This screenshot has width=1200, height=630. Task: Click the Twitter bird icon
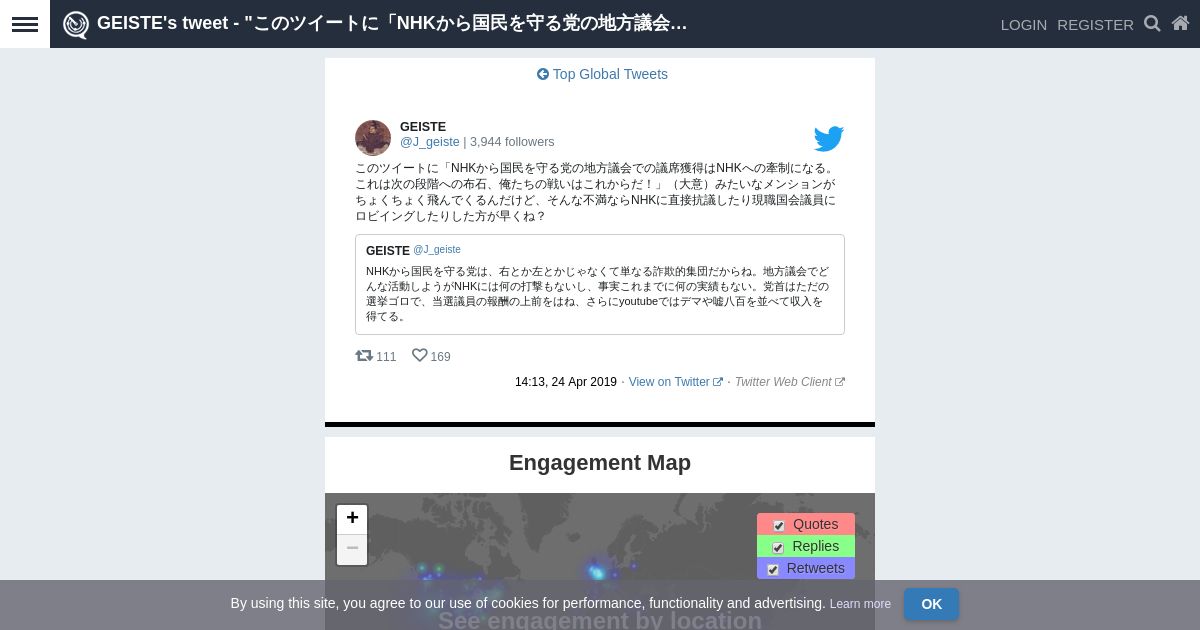(828, 139)
